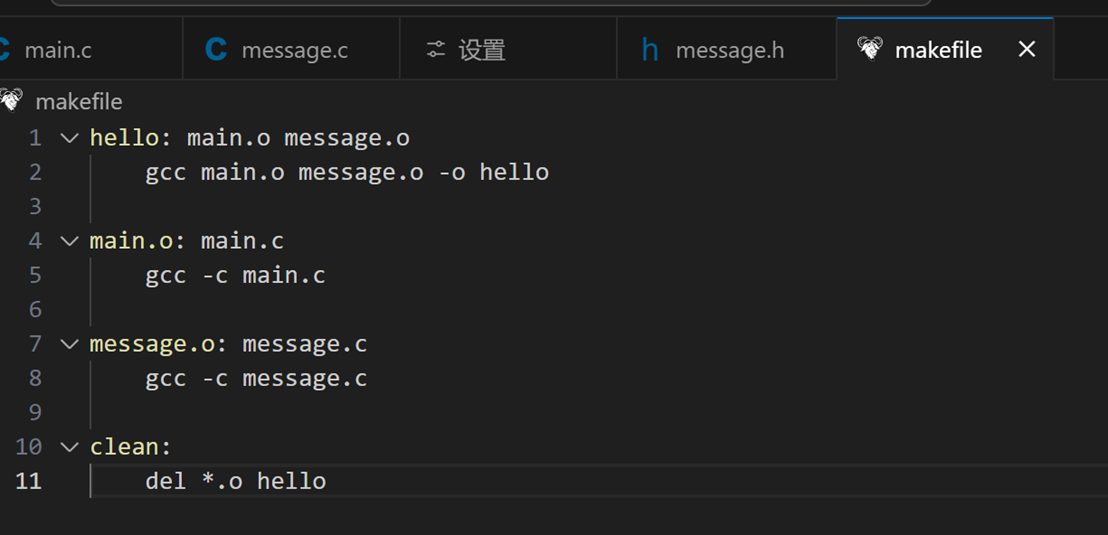Select line number 11 in the gutter
This screenshot has height=535, width=1108.
pos(29,481)
